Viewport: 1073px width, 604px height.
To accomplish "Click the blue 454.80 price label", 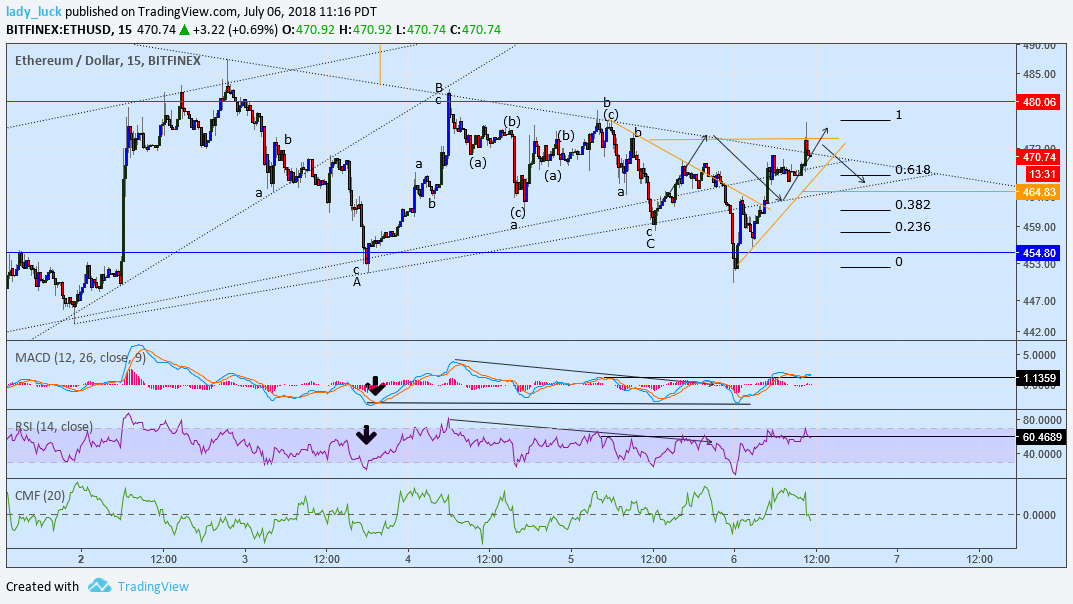I will coord(1039,253).
